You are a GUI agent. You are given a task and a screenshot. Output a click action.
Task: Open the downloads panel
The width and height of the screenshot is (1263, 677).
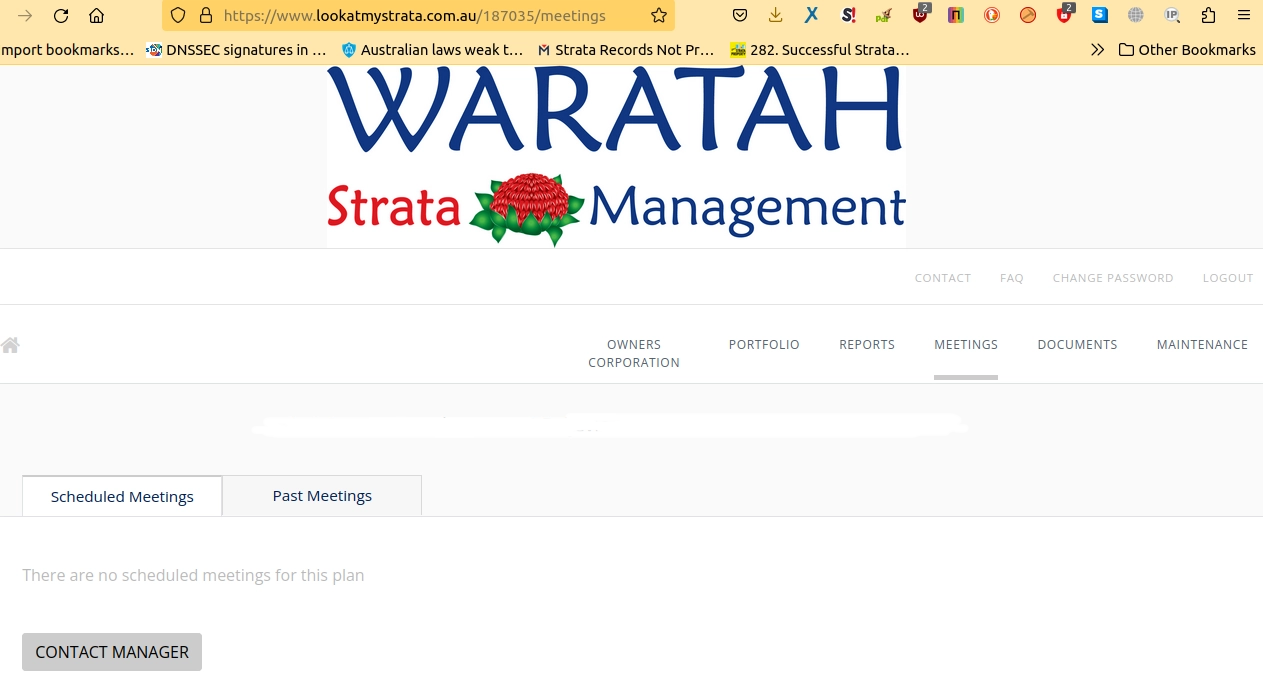click(x=776, y=15)
